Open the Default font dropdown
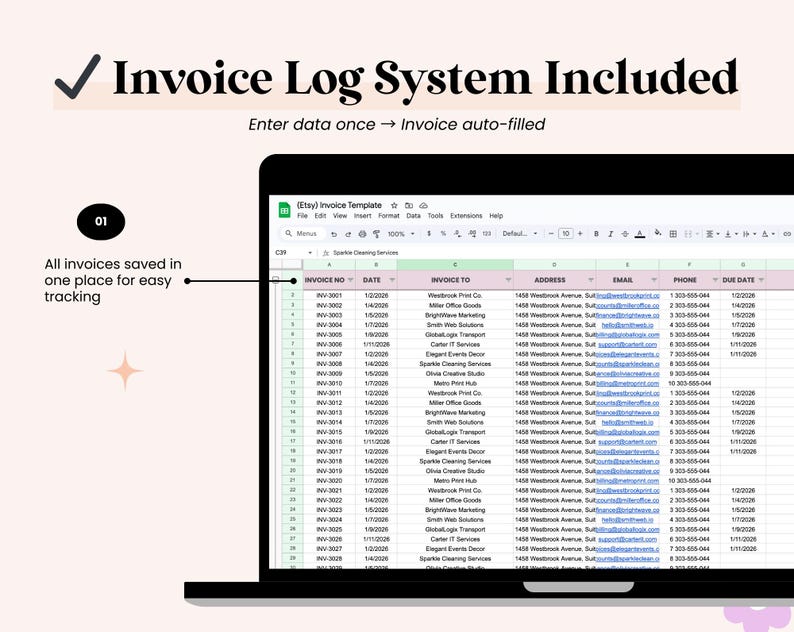This screenshot has height=632, width=794. coord(520,233)
